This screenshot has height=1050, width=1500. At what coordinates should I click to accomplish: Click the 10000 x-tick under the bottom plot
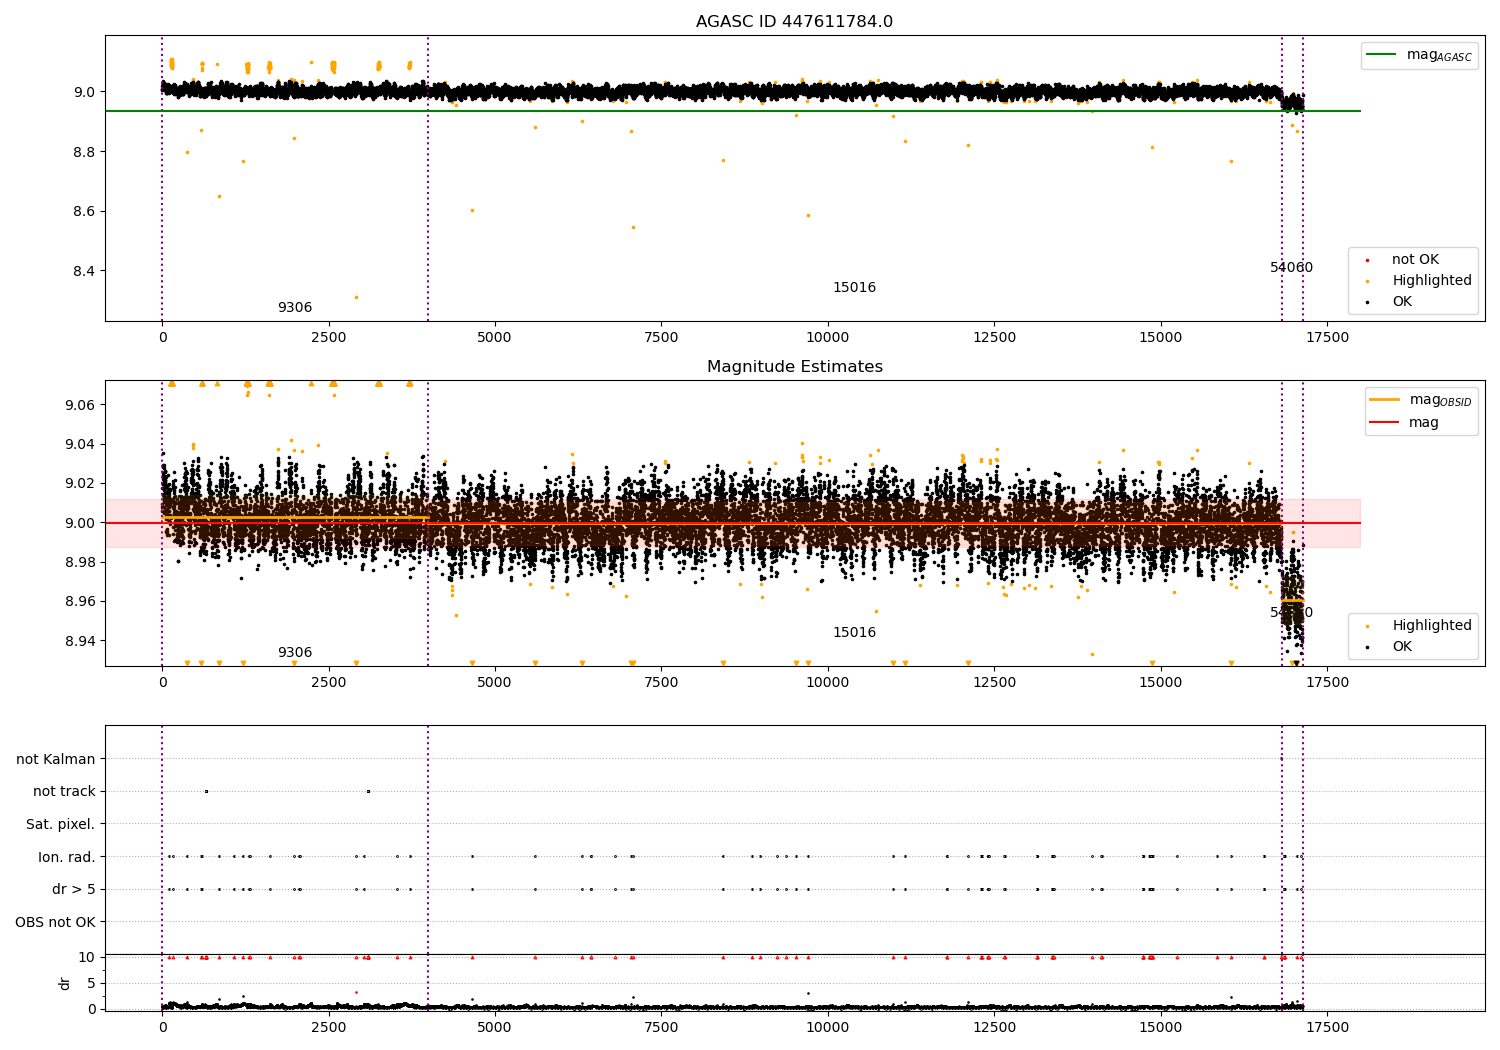828,1028
